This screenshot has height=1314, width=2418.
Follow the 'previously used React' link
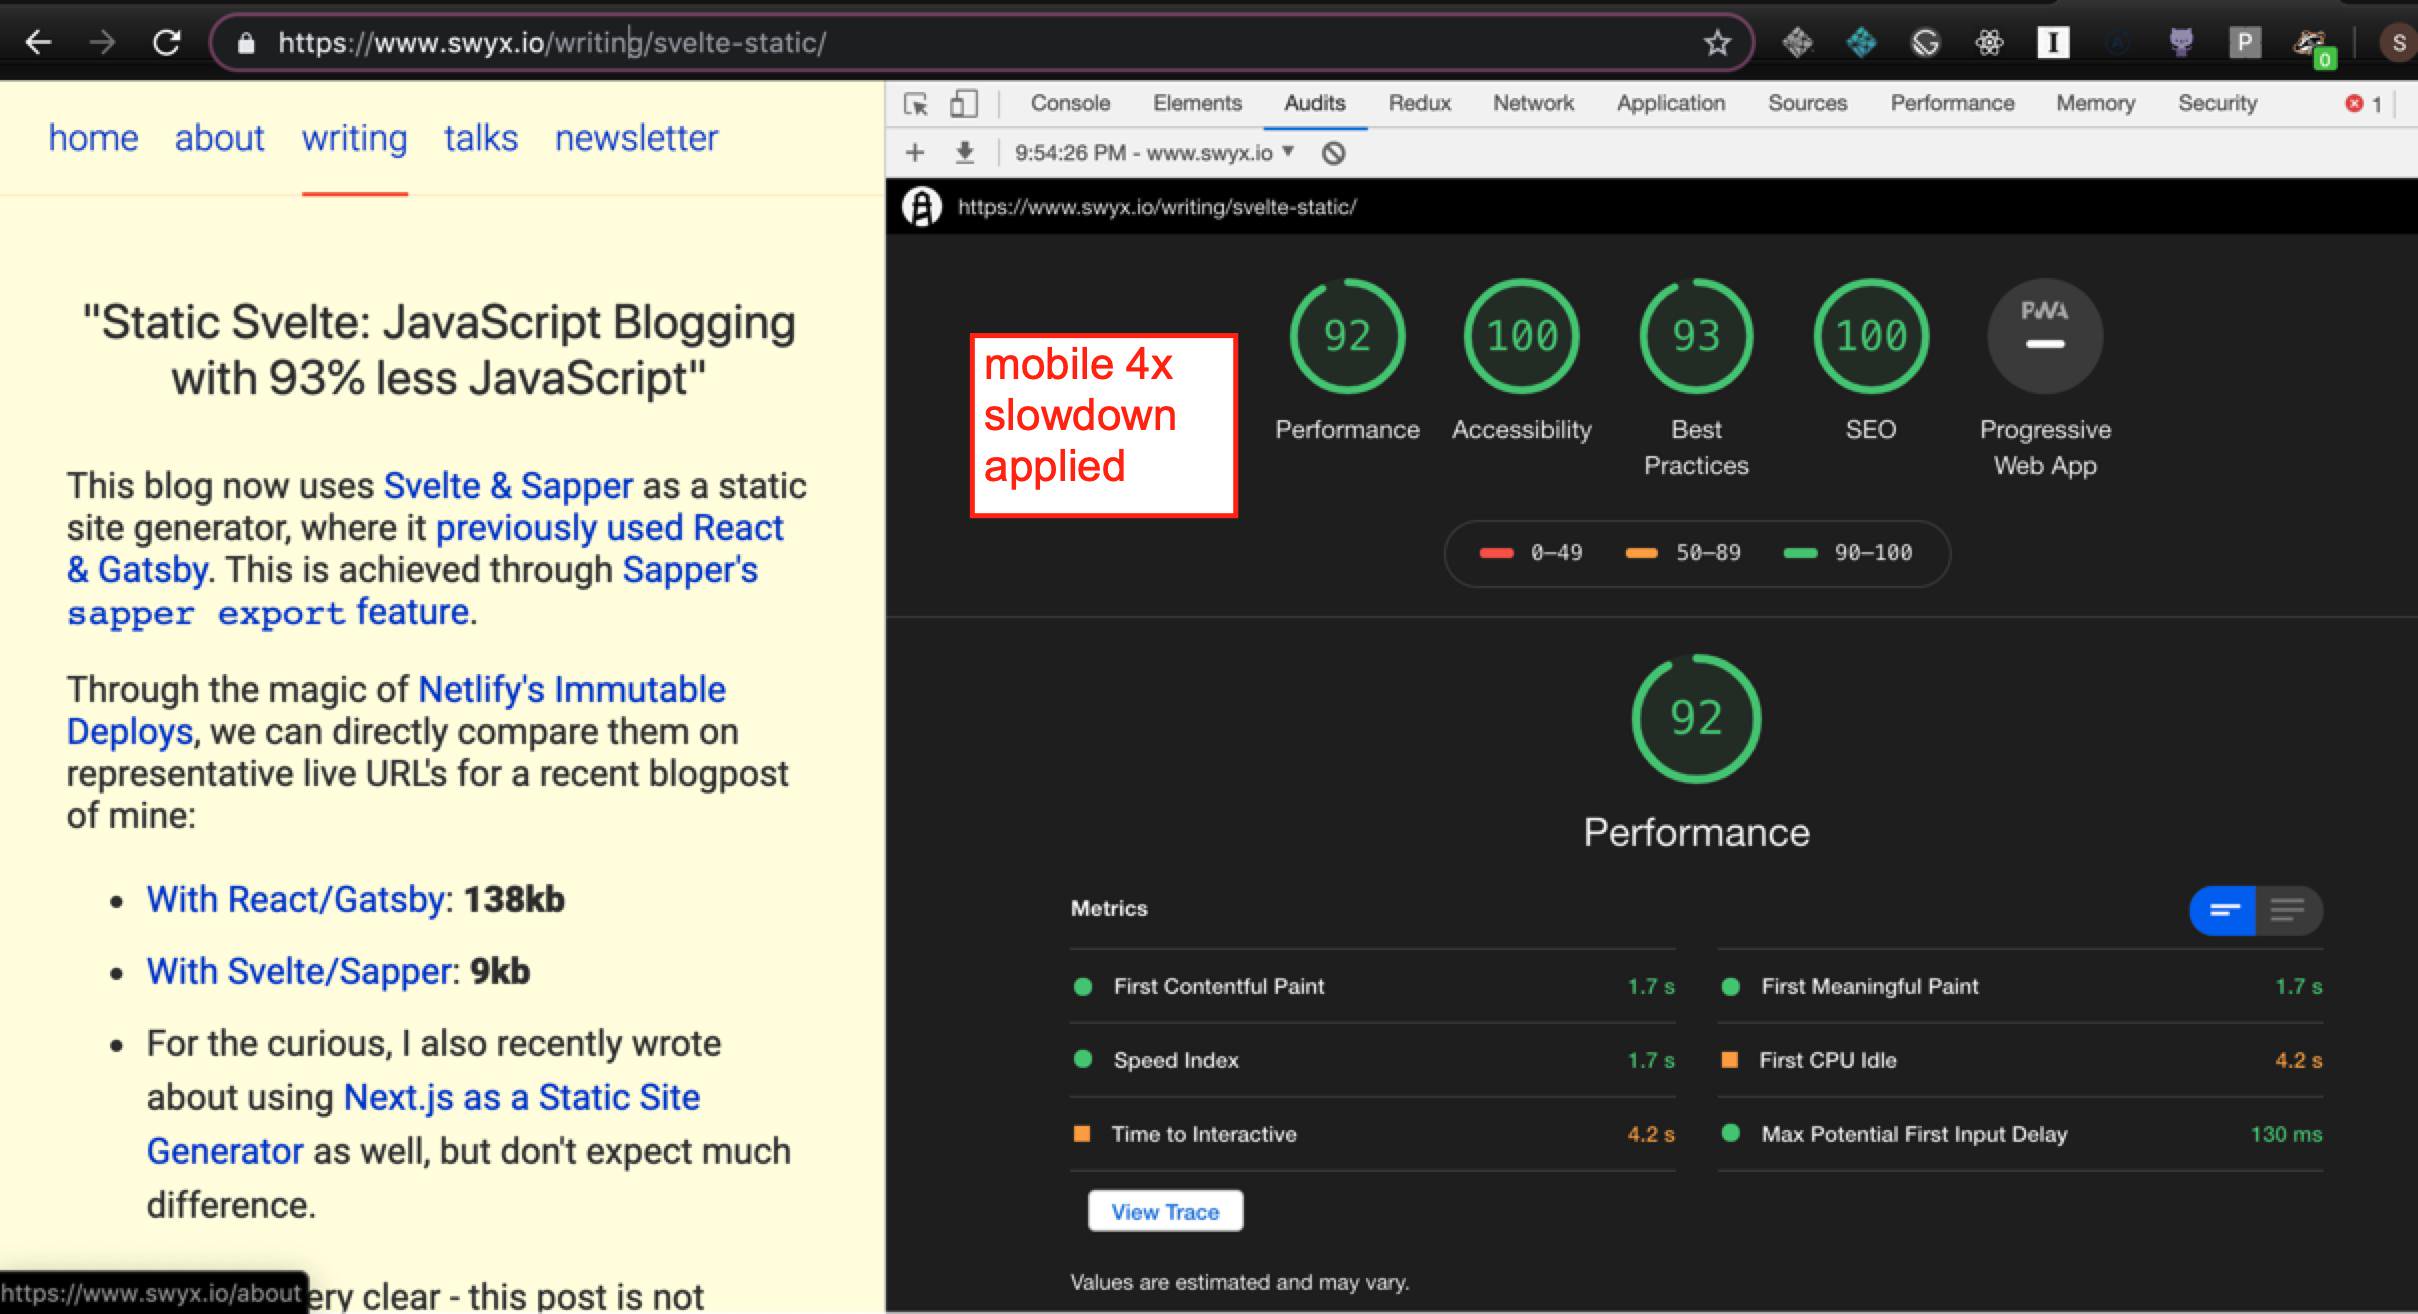tap(609, 528)
